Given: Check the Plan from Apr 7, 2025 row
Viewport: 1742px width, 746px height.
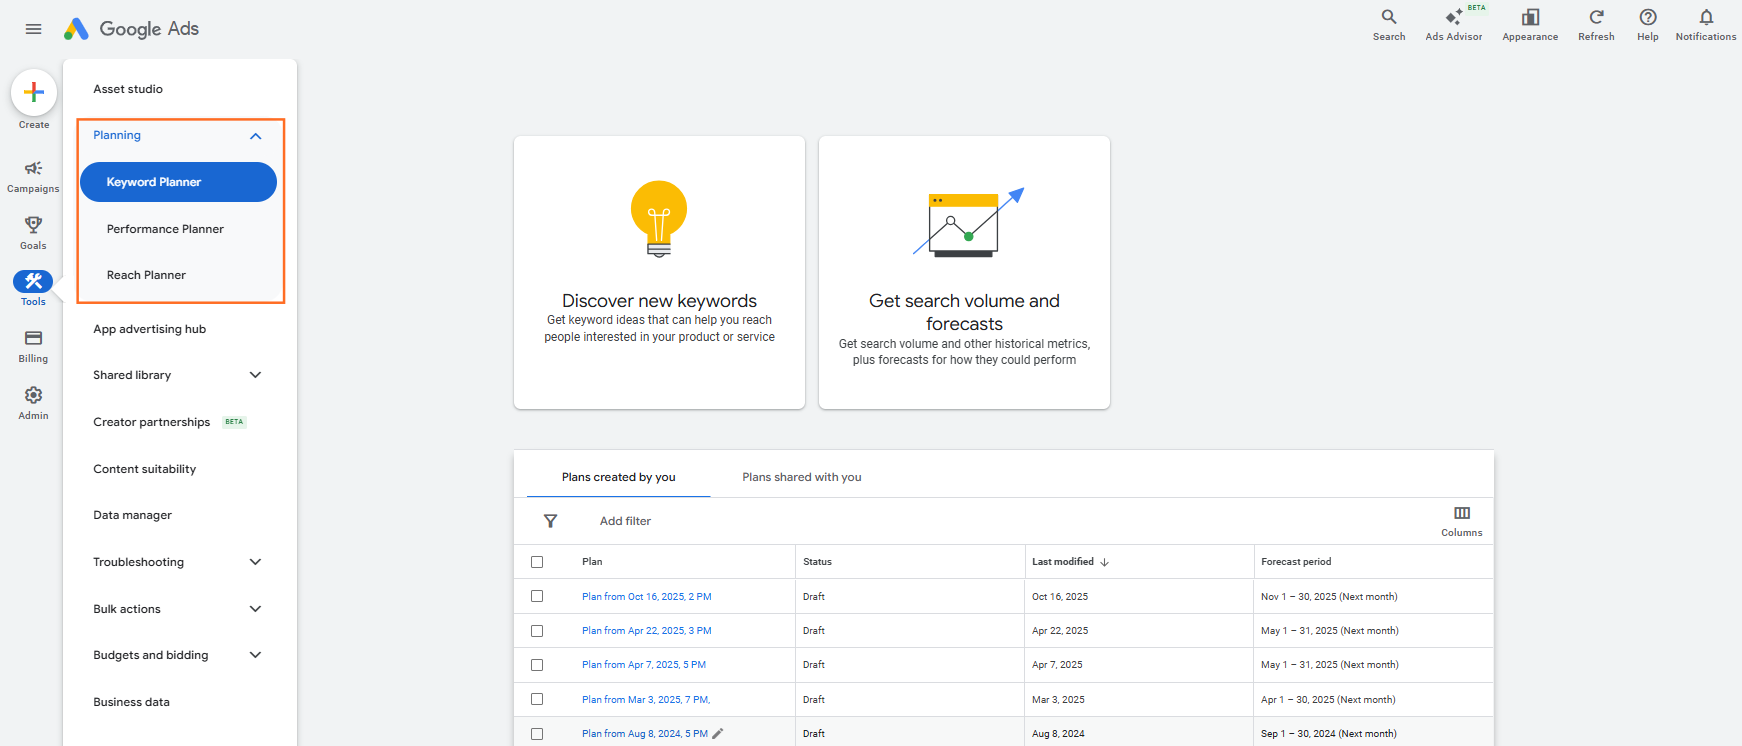Looking at the screenshot, I should click(x=537, y=665).
